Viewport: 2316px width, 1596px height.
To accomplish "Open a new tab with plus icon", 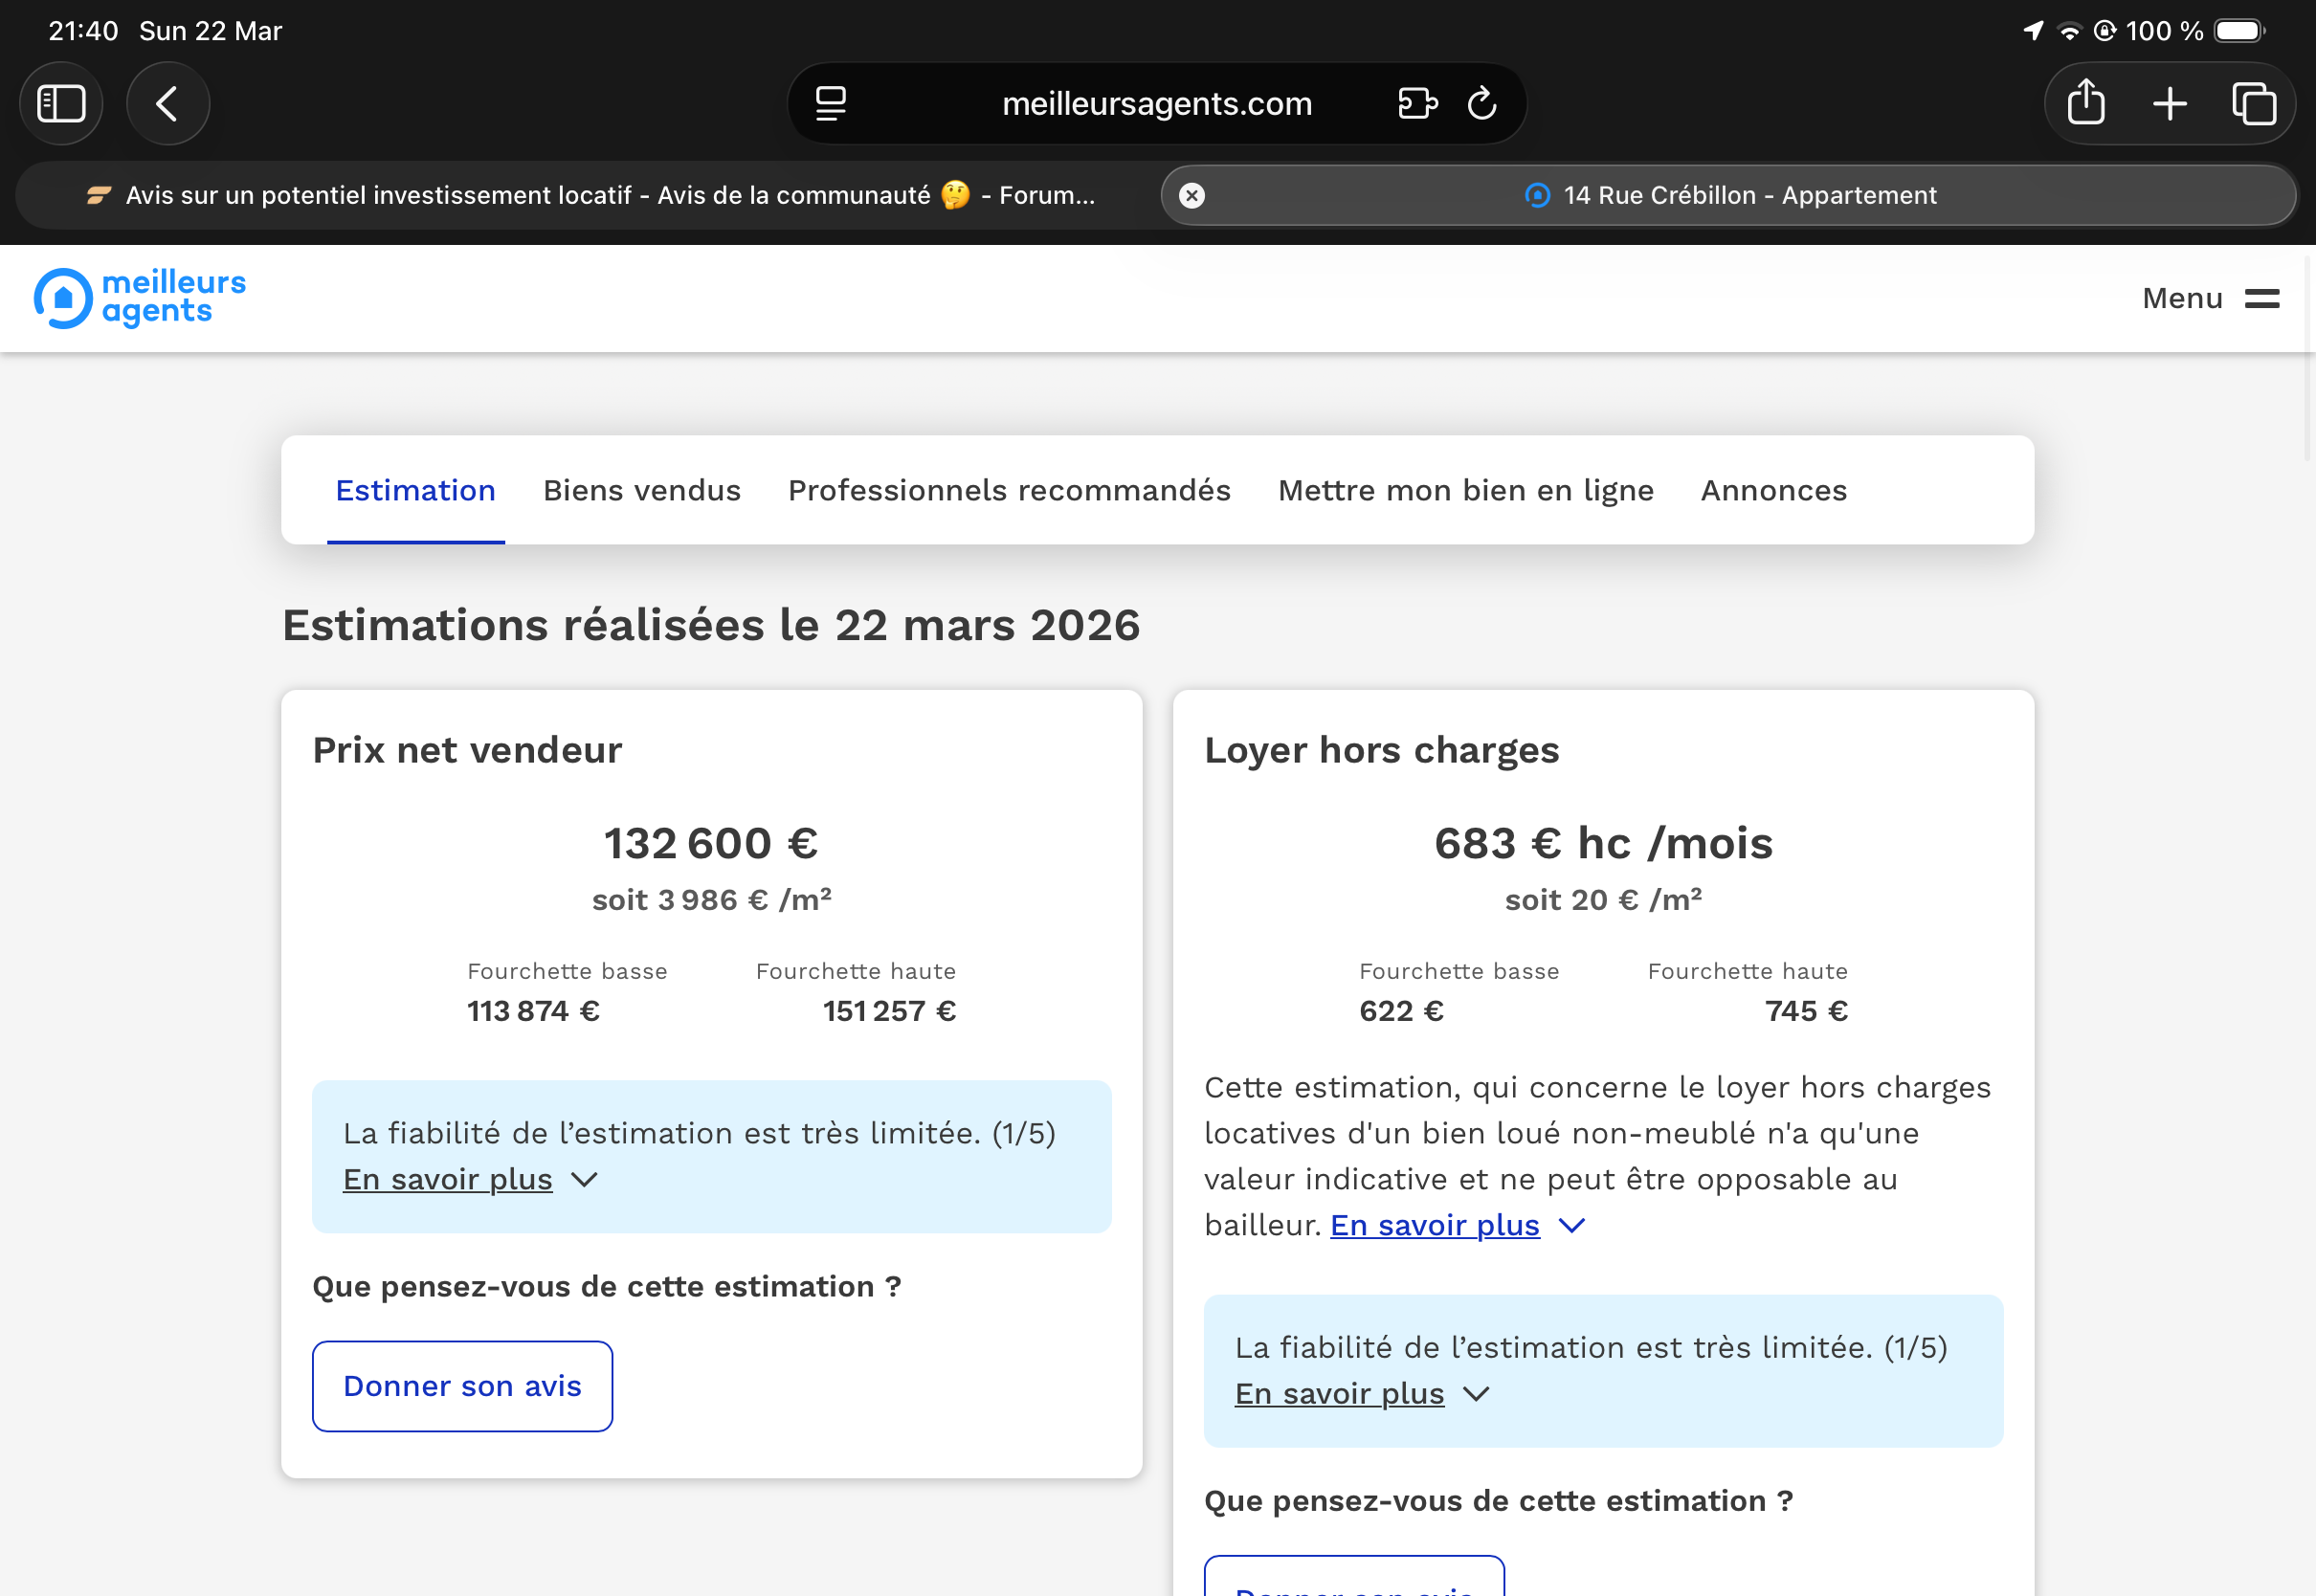I will 2169,103.
